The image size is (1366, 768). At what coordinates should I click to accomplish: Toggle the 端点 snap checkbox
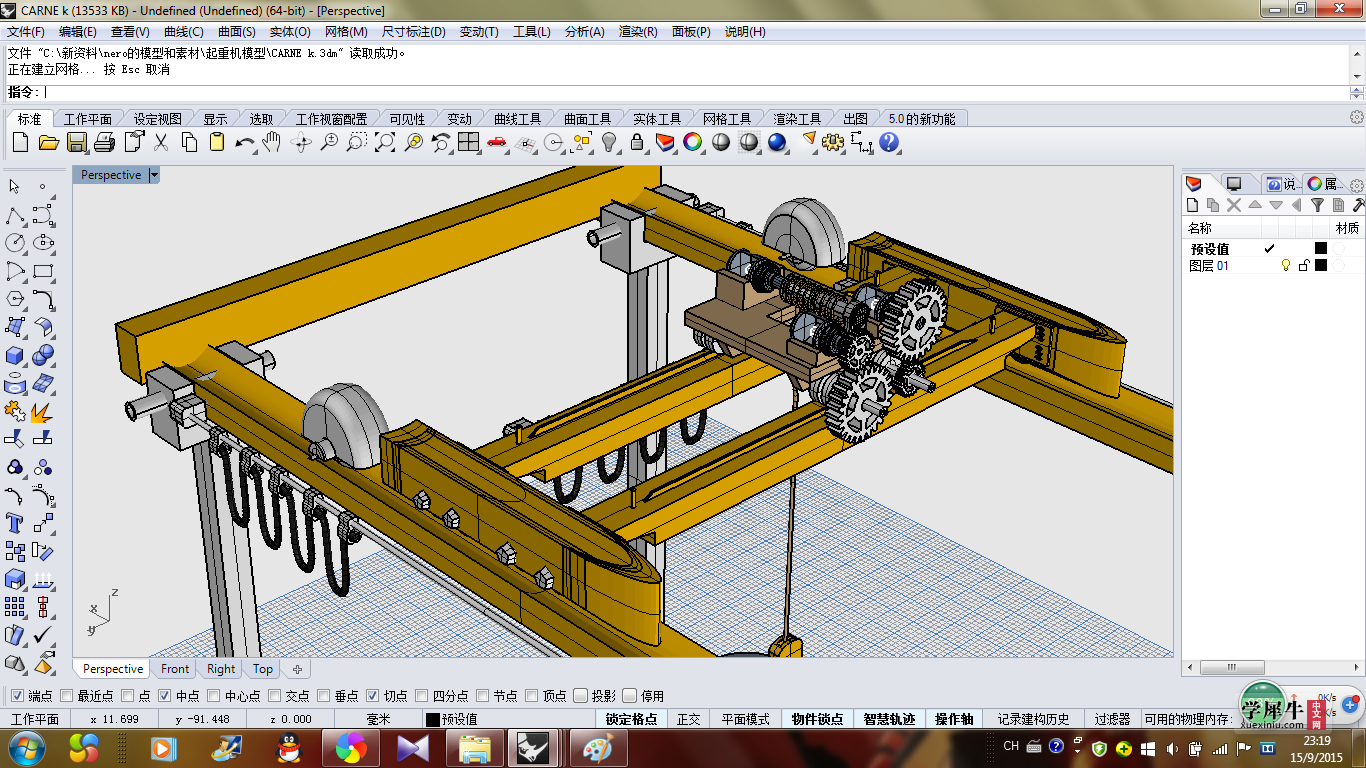click(x=17, y=696)
